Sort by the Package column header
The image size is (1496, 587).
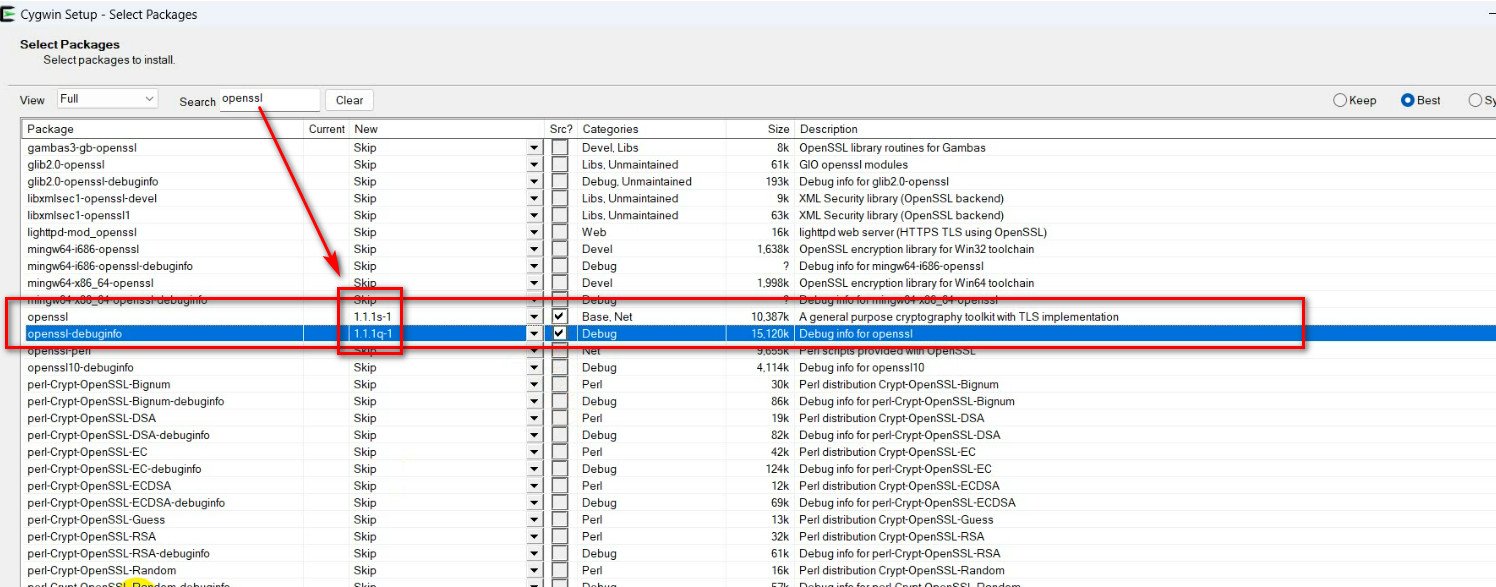pos(163,129)
